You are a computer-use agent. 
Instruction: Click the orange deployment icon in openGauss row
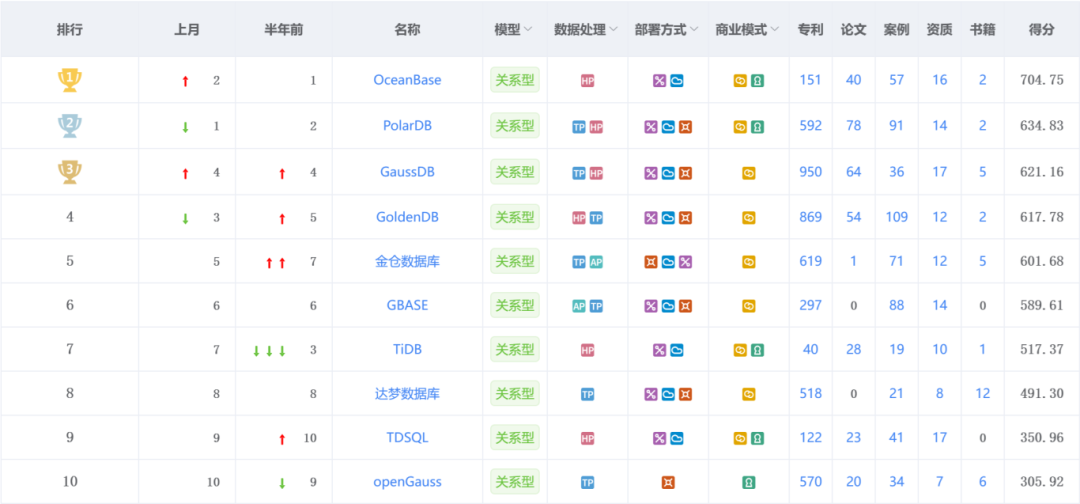tap(668, 483)
